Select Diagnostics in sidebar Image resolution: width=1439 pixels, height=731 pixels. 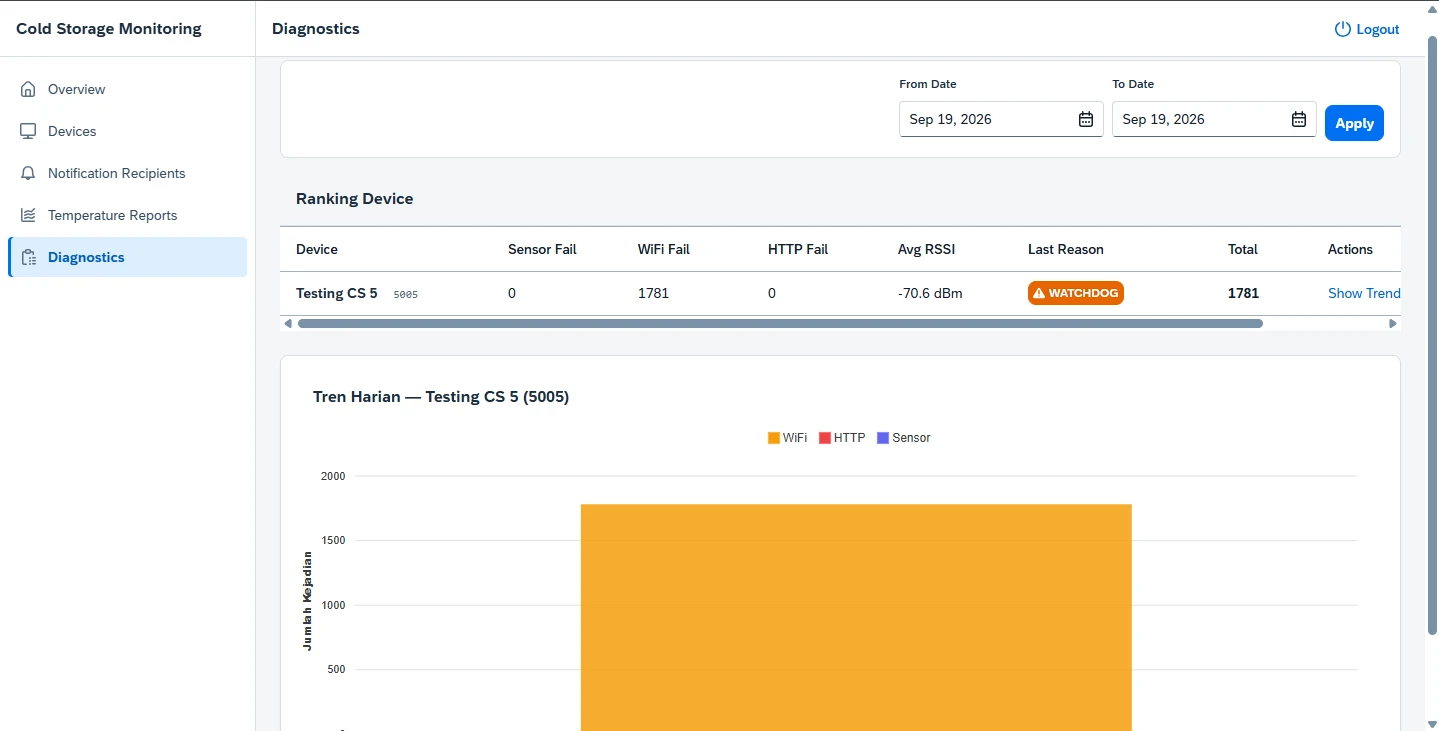tap(127, 257)
